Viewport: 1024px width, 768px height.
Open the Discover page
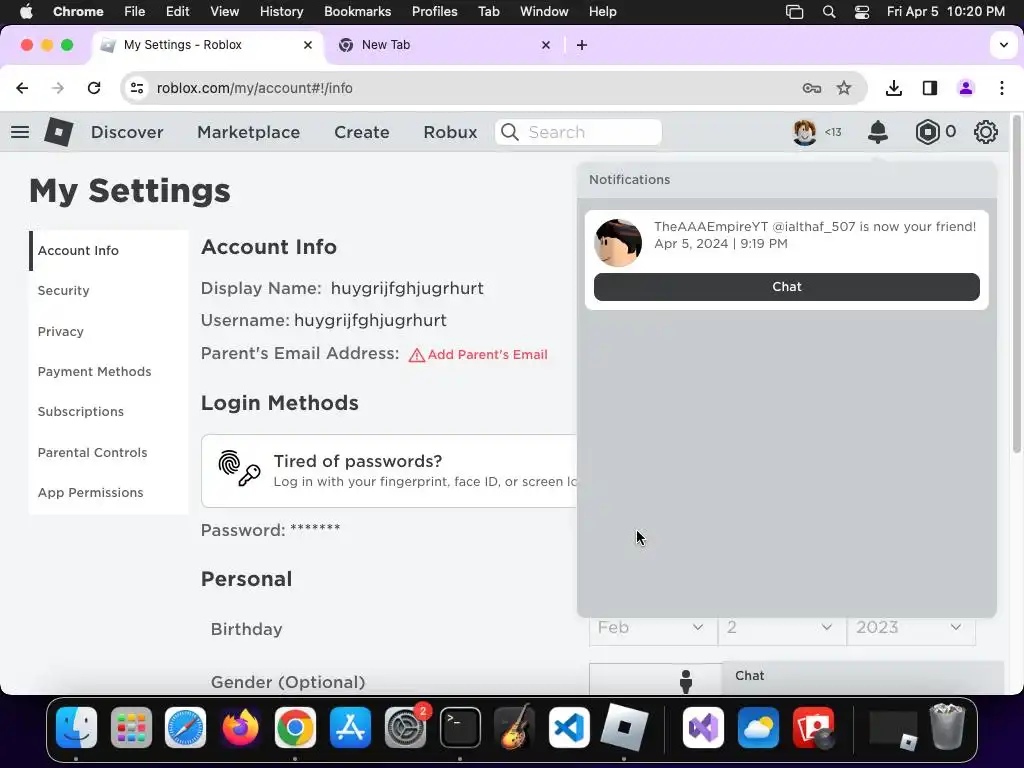point(127,132)
